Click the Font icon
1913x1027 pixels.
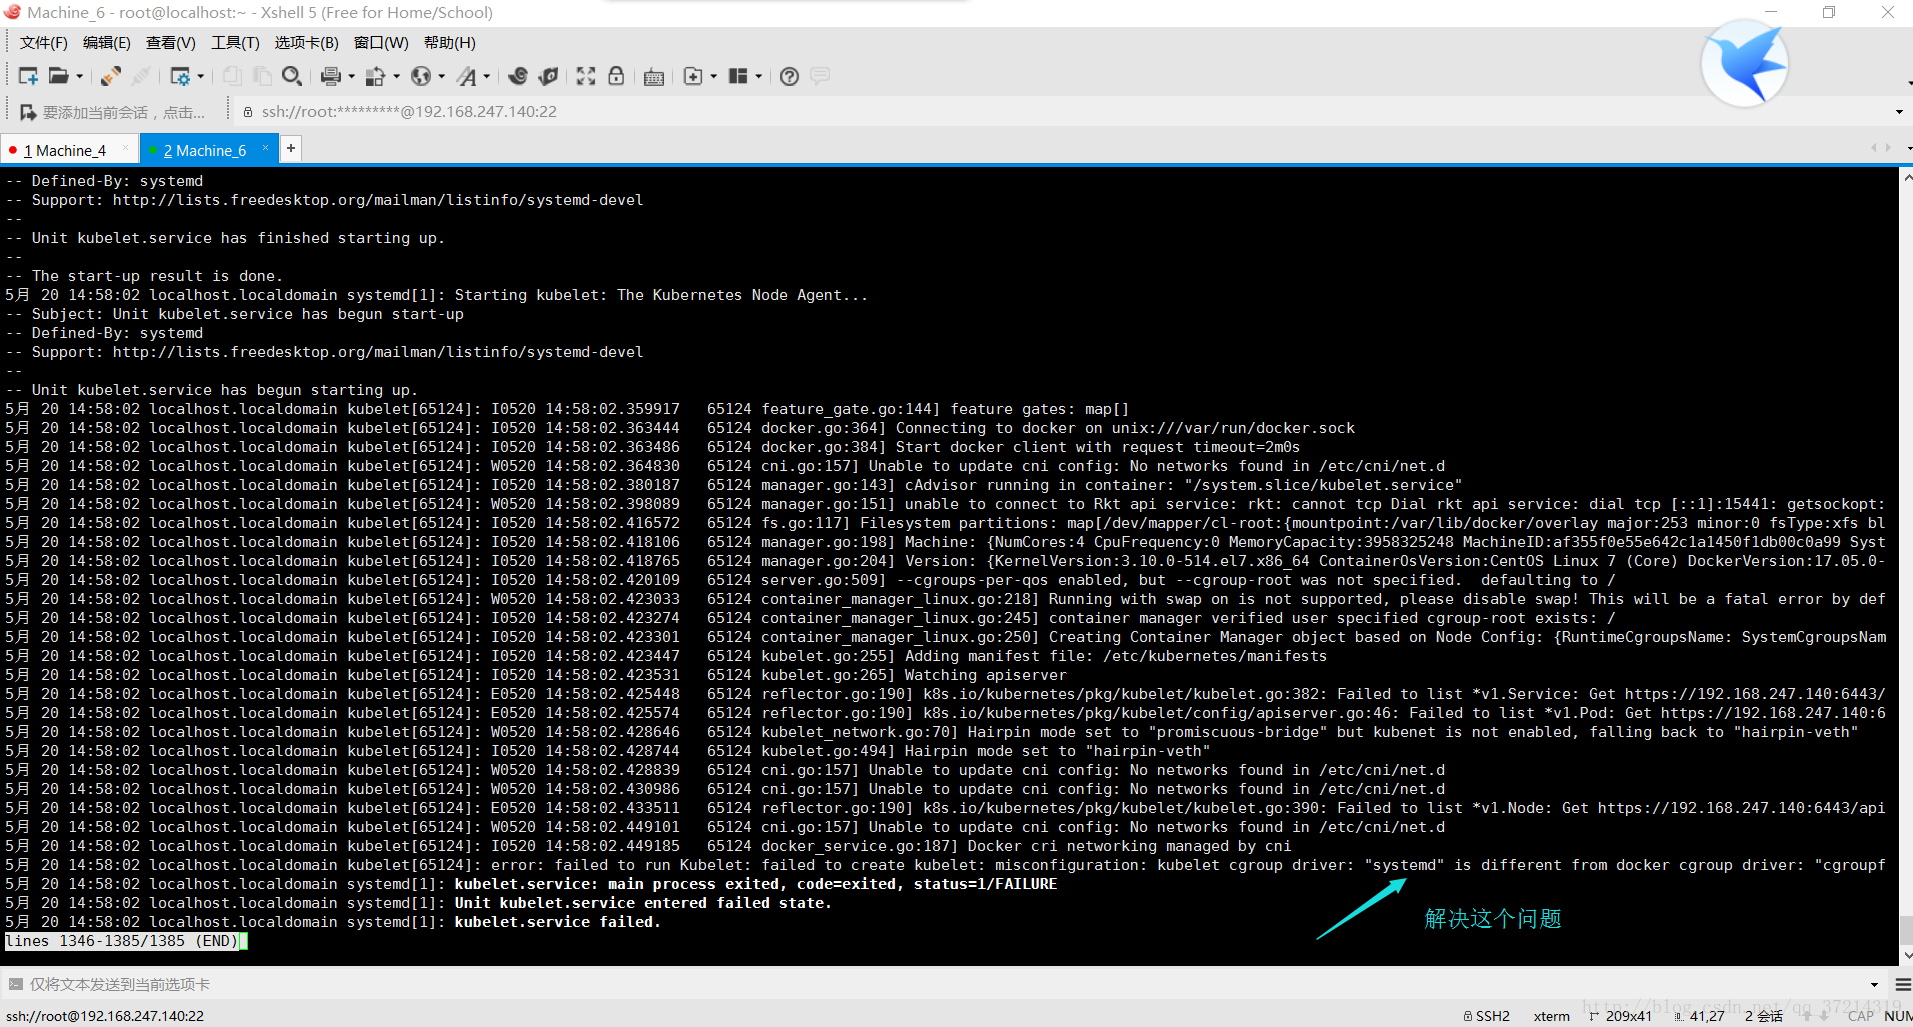click(x=467, y=76)
